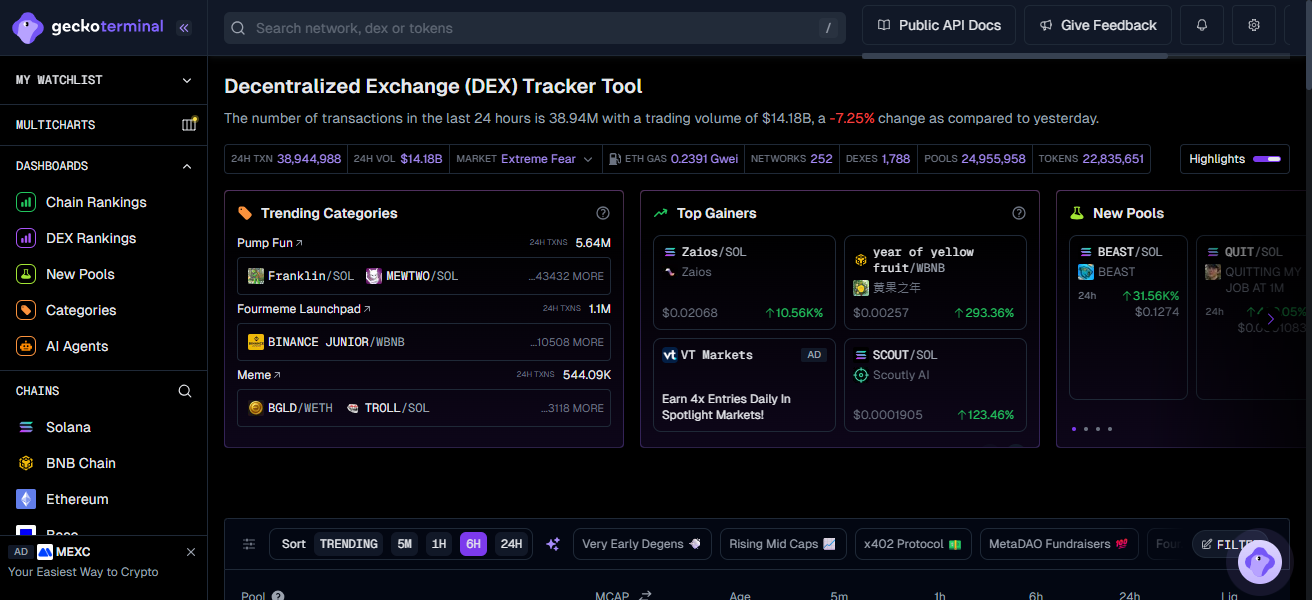Screen dimensions: 1312x600
Task: Collapse the sidebar with double-chevron icon
Action: (184, 28)
